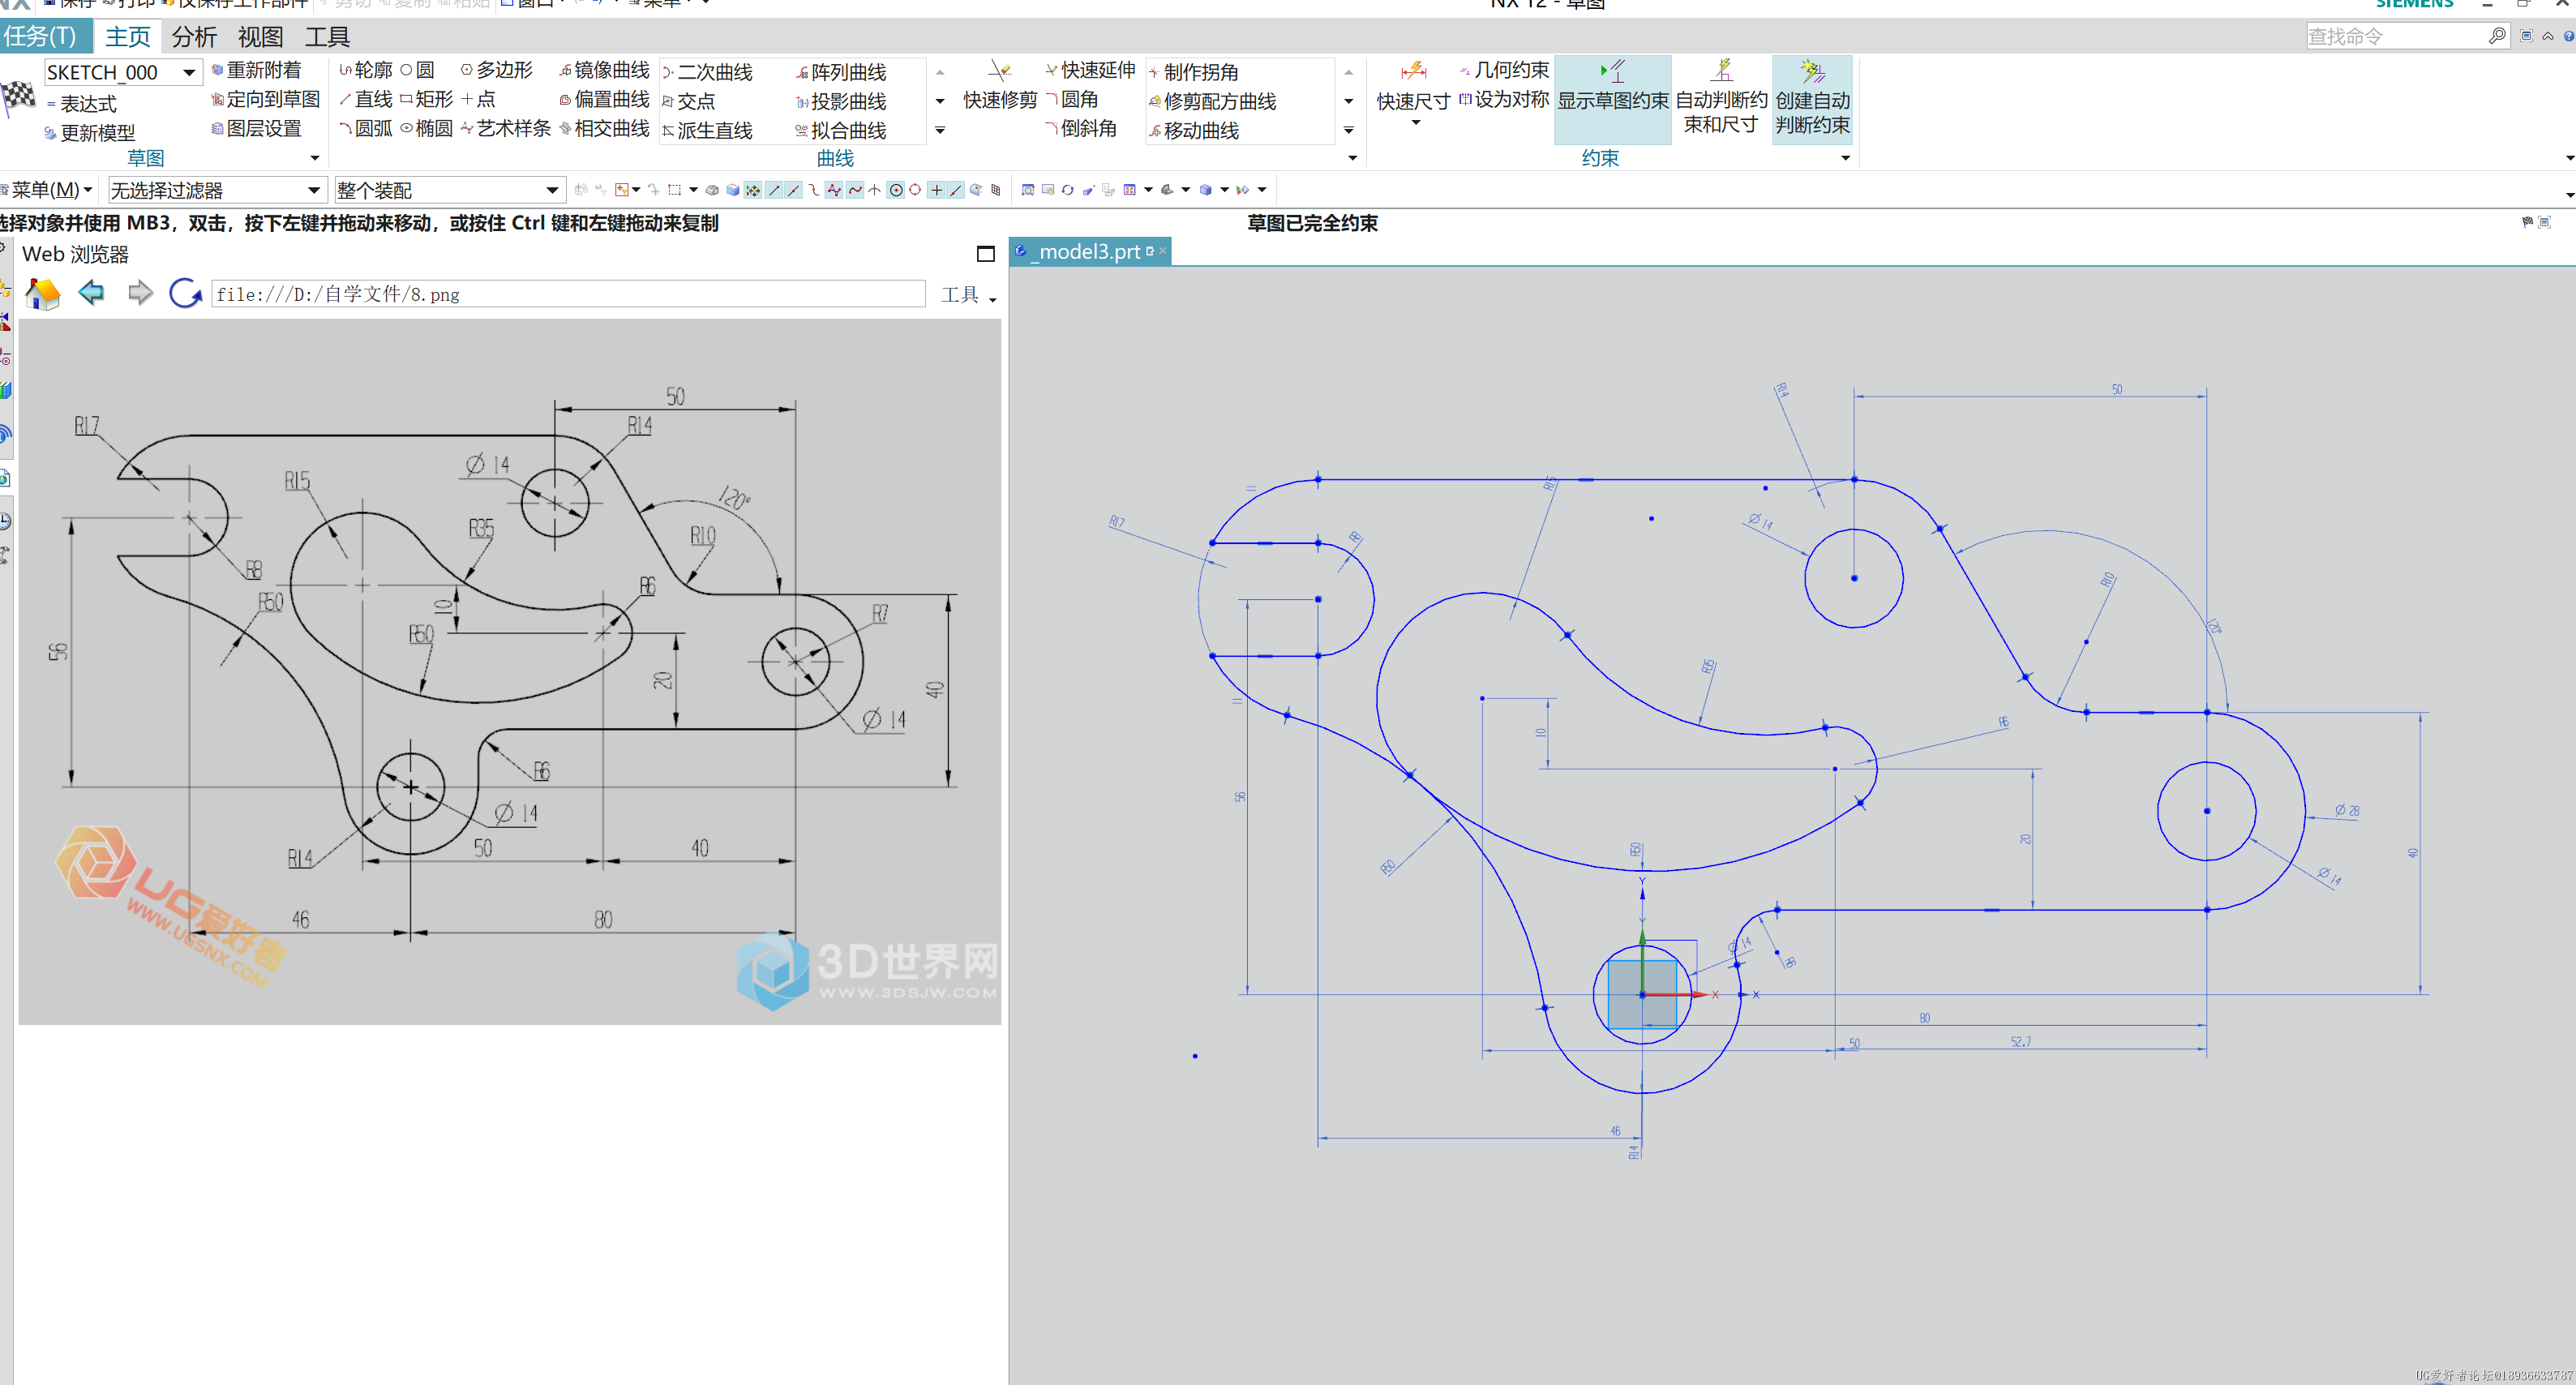Click 拟合曲线 (Fit Curve) tool
Screen dimensions: 2576x1385
(x=841, y=130)
